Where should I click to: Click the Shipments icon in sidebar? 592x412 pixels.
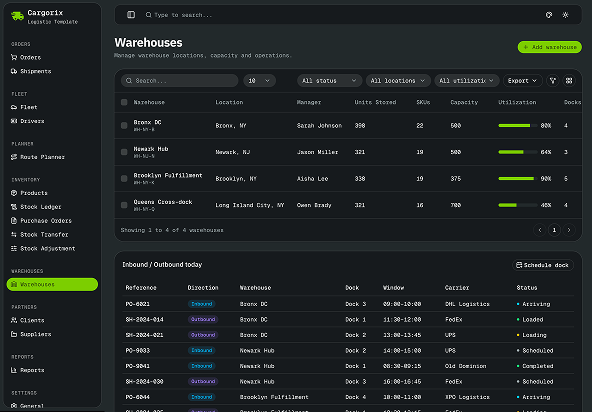14,71
